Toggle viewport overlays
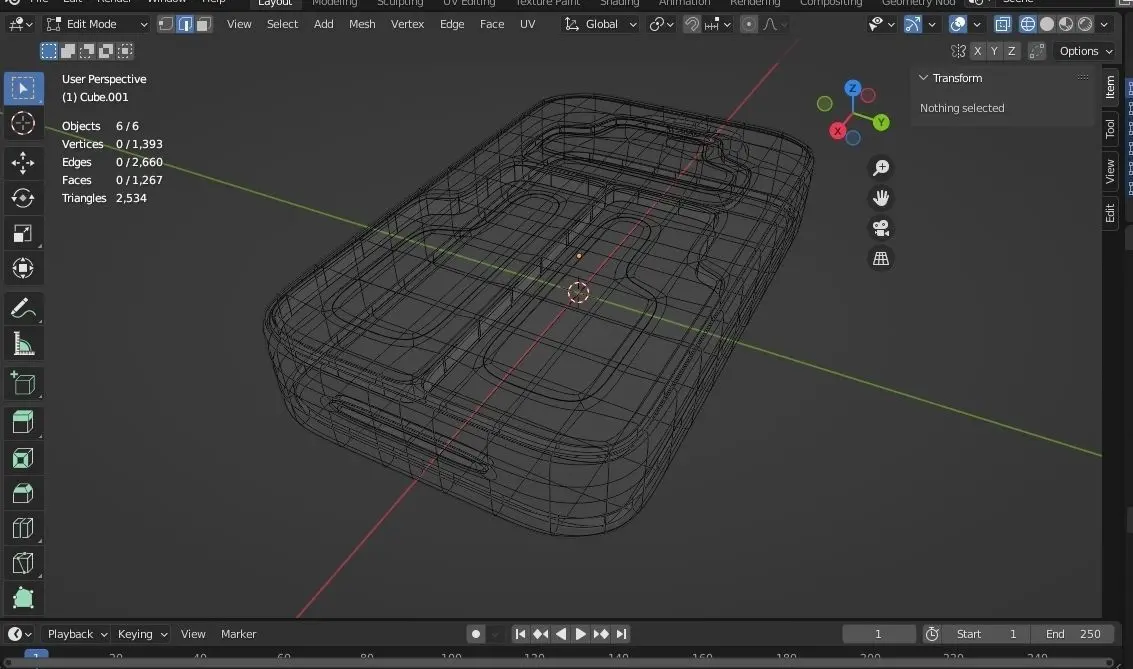This screenshot has width=1133, height=669. [958, 25]
